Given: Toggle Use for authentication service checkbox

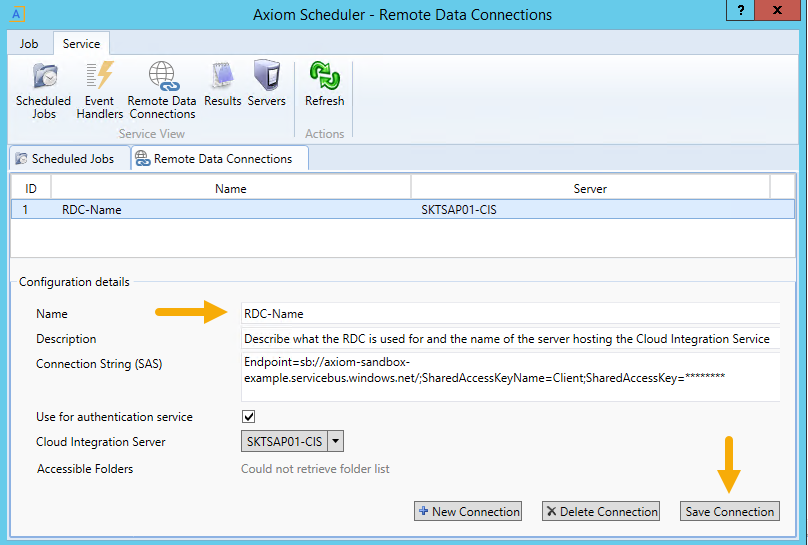Looking at the screenshot, I should click(x=248, y=416).
